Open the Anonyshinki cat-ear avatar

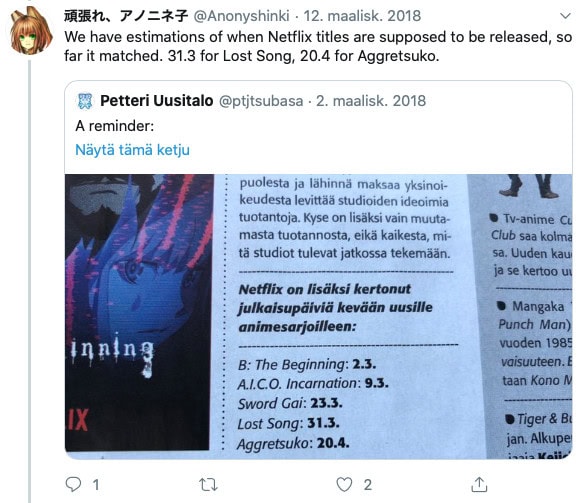point(31,31)
